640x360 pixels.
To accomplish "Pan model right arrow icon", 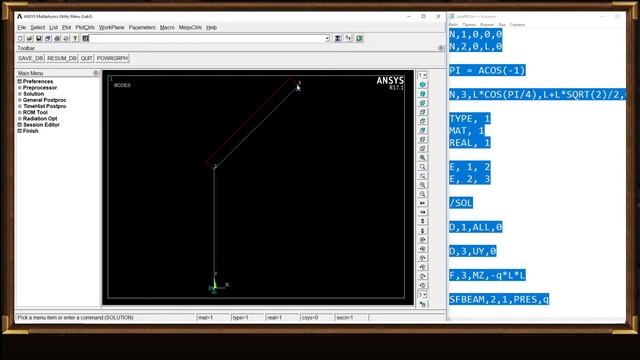I will (422, 212).
